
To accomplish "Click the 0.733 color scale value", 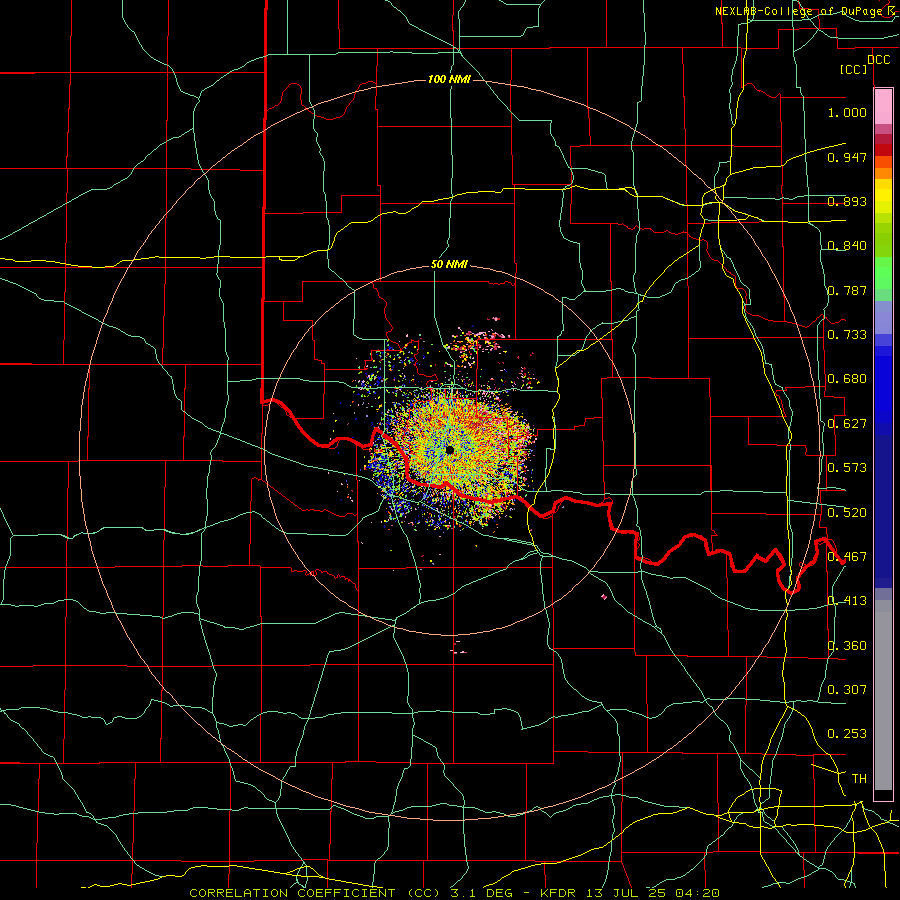I will click(x=847, y=335).
